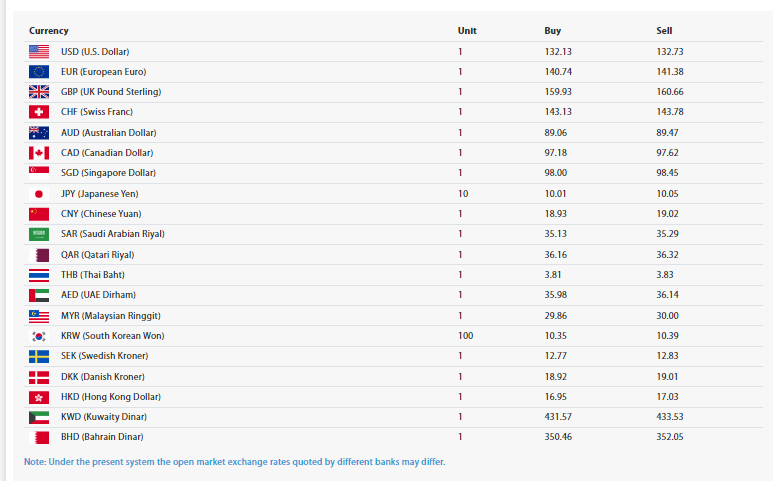Select the South Korean flag icon

click(39, 336)
